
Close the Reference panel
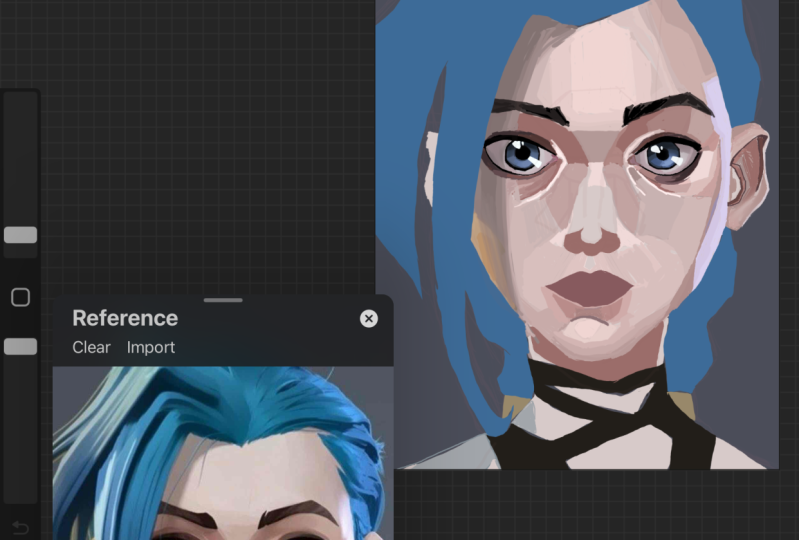pos(369,318)
